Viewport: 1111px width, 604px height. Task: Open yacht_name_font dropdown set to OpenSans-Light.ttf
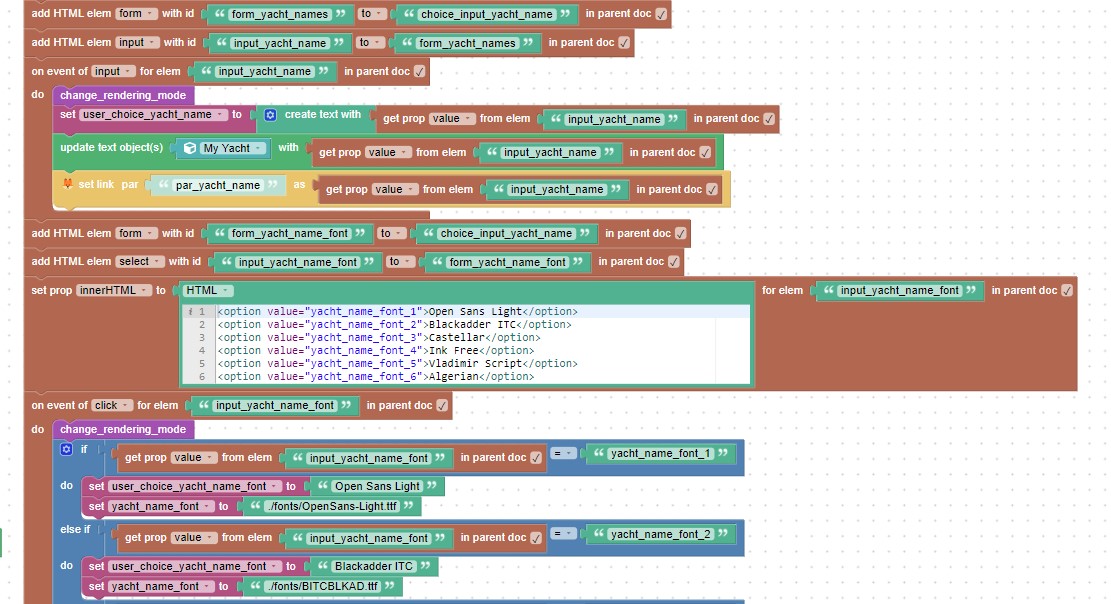161,506
